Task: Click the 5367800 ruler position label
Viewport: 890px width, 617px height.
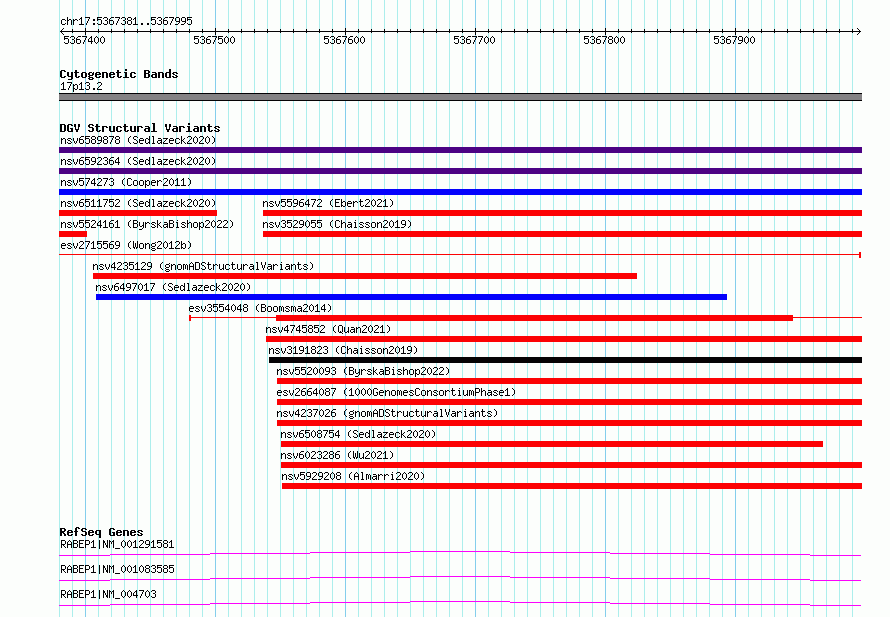Action: (x=604, y=40)
